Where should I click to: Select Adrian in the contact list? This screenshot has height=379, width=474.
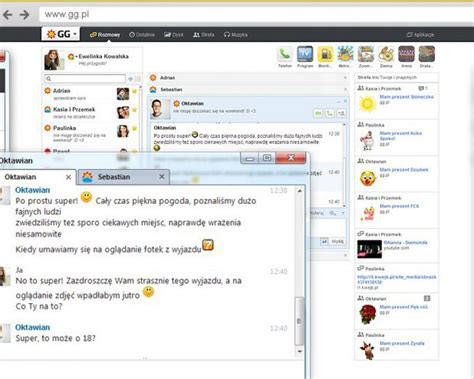pyautogui.click(x=90, y=94)
